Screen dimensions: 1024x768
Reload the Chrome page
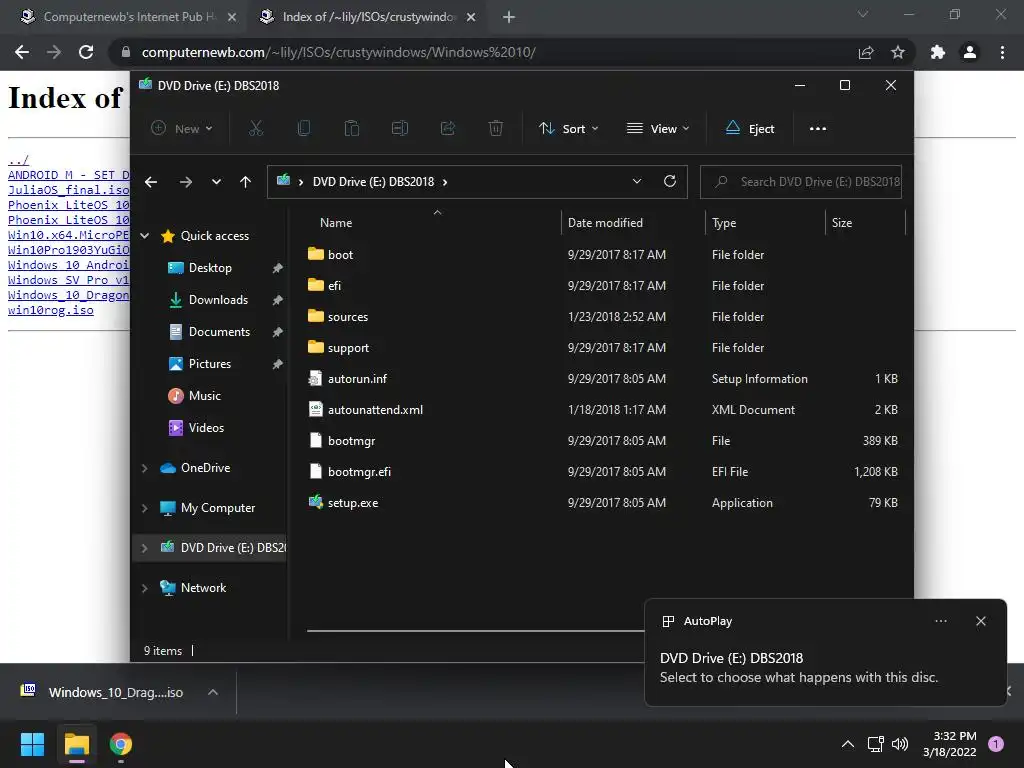click(86, 52)
